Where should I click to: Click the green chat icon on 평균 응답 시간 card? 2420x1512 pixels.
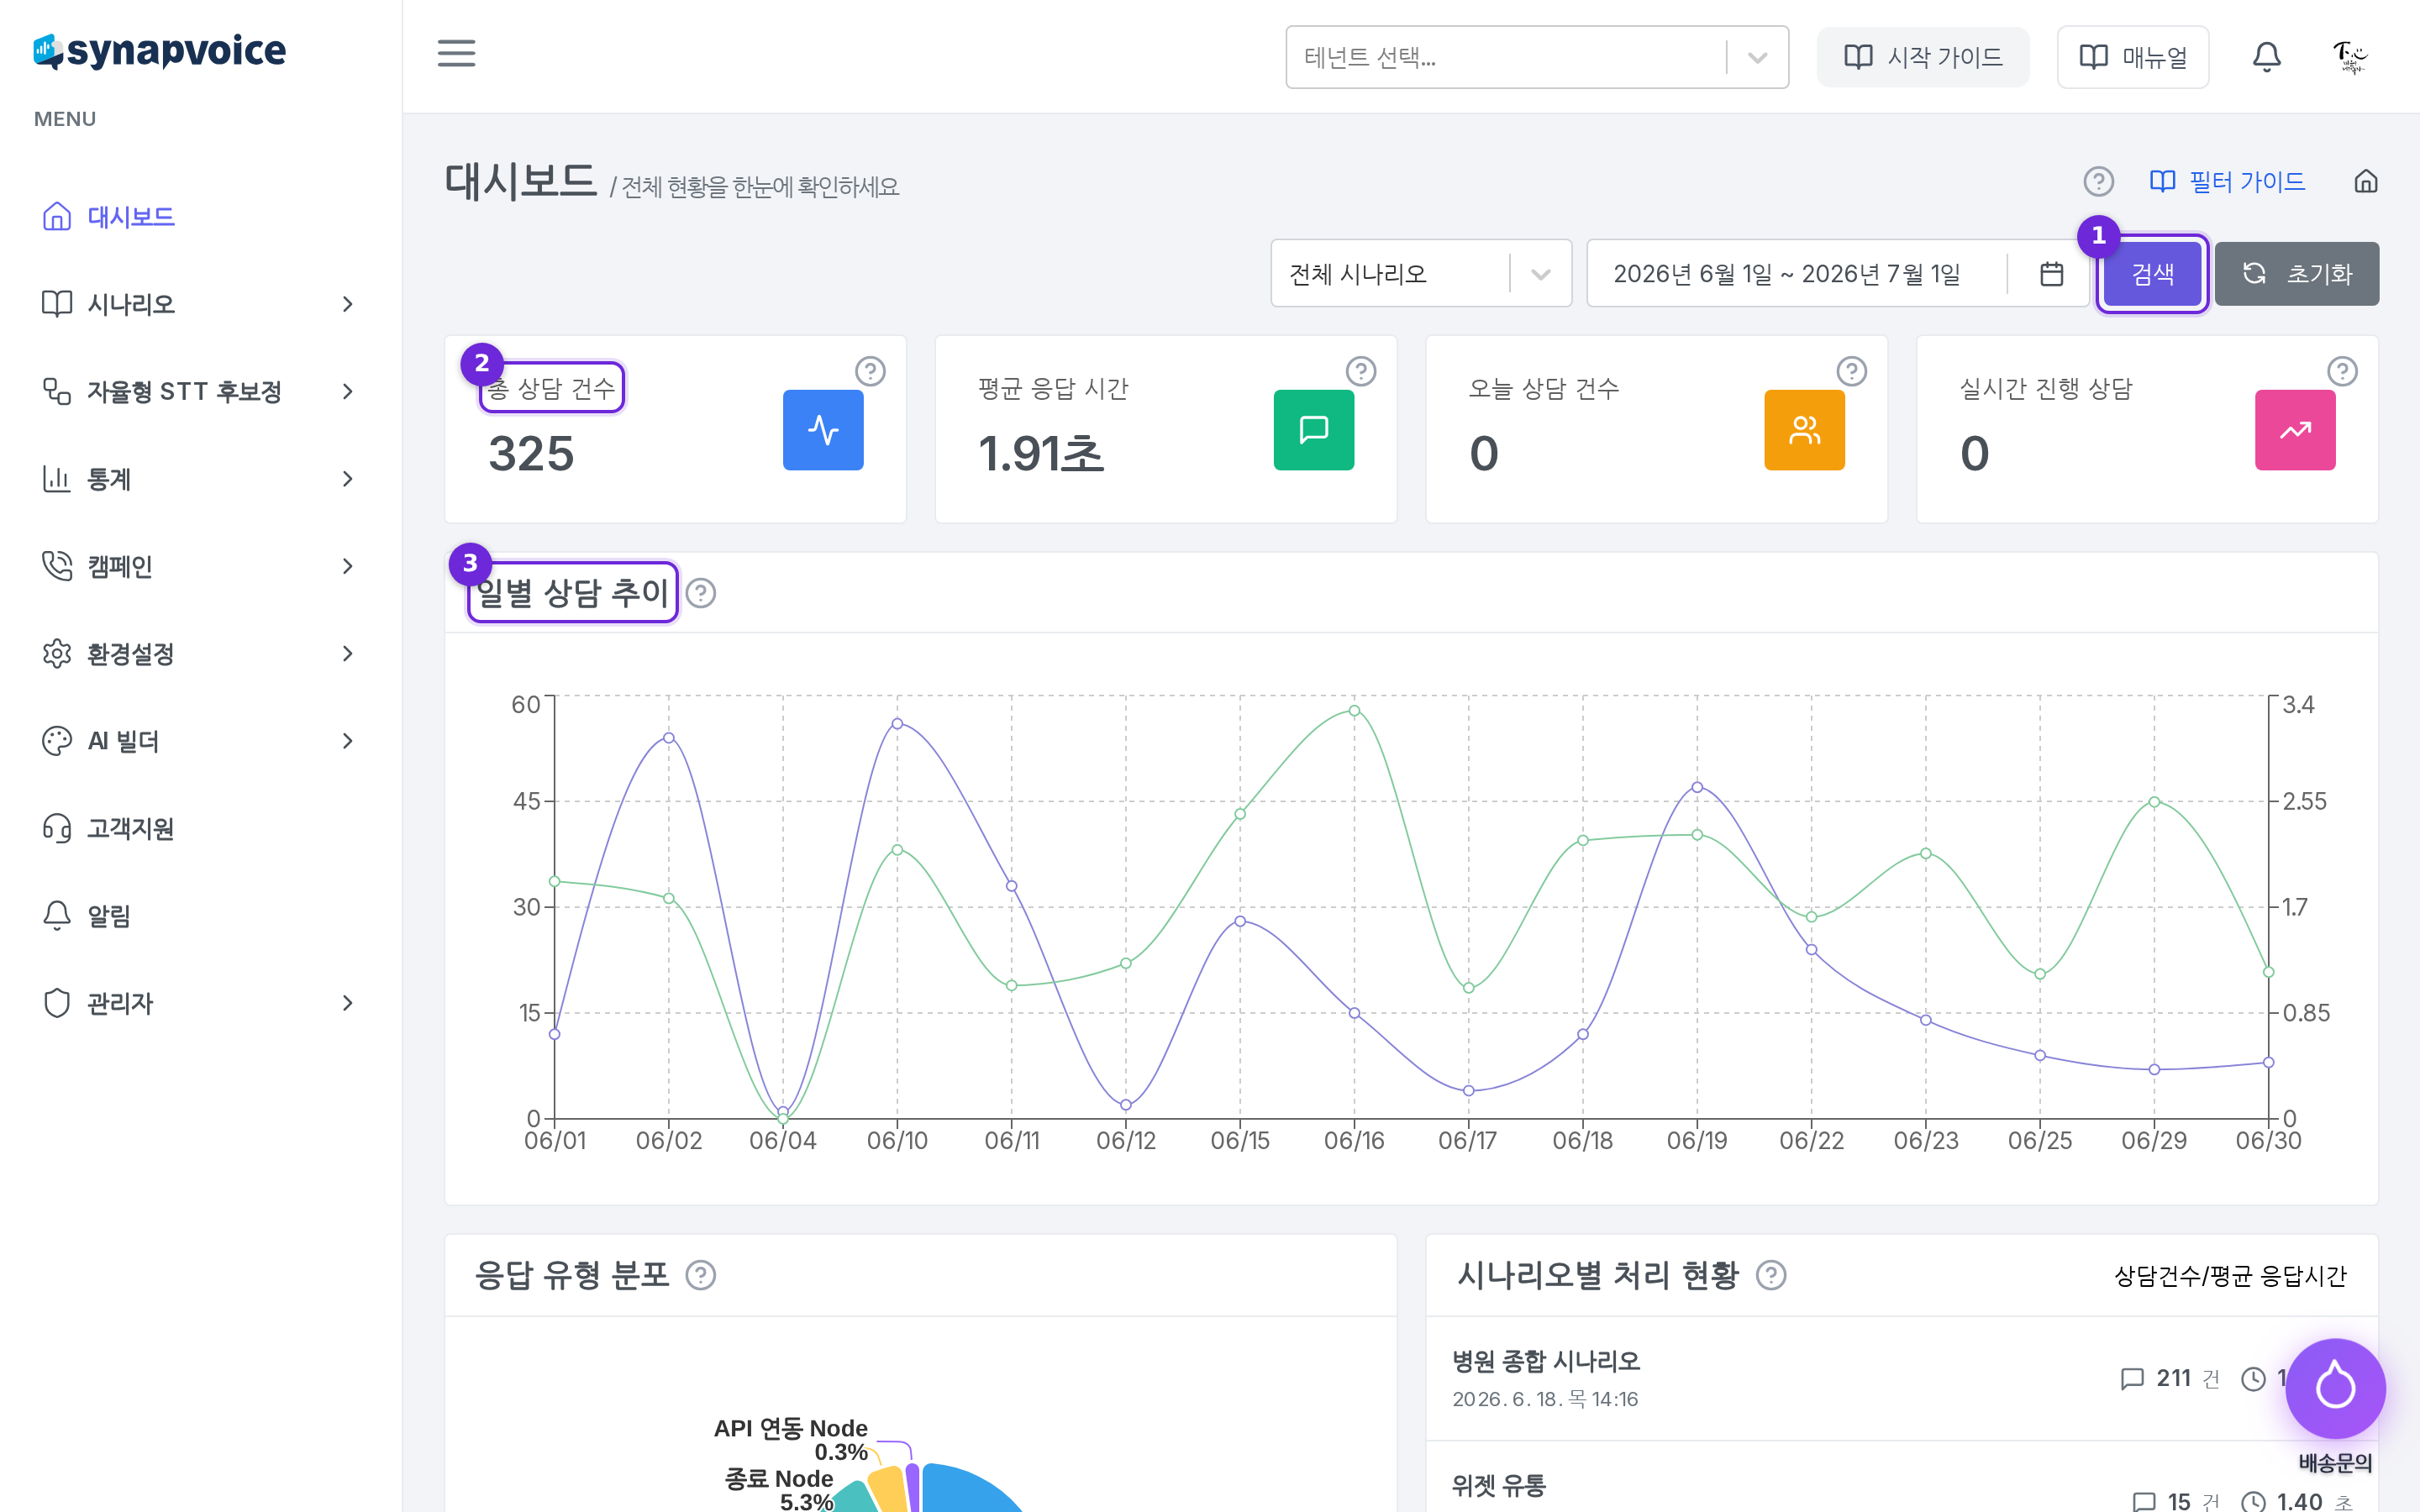pyautogui.click(x=1314, y=430)
